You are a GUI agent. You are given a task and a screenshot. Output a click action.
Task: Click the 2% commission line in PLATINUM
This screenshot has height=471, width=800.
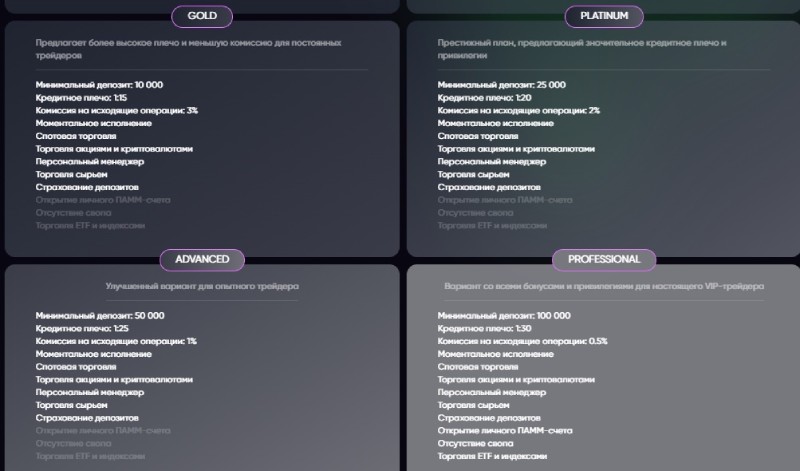pos(518,111)
